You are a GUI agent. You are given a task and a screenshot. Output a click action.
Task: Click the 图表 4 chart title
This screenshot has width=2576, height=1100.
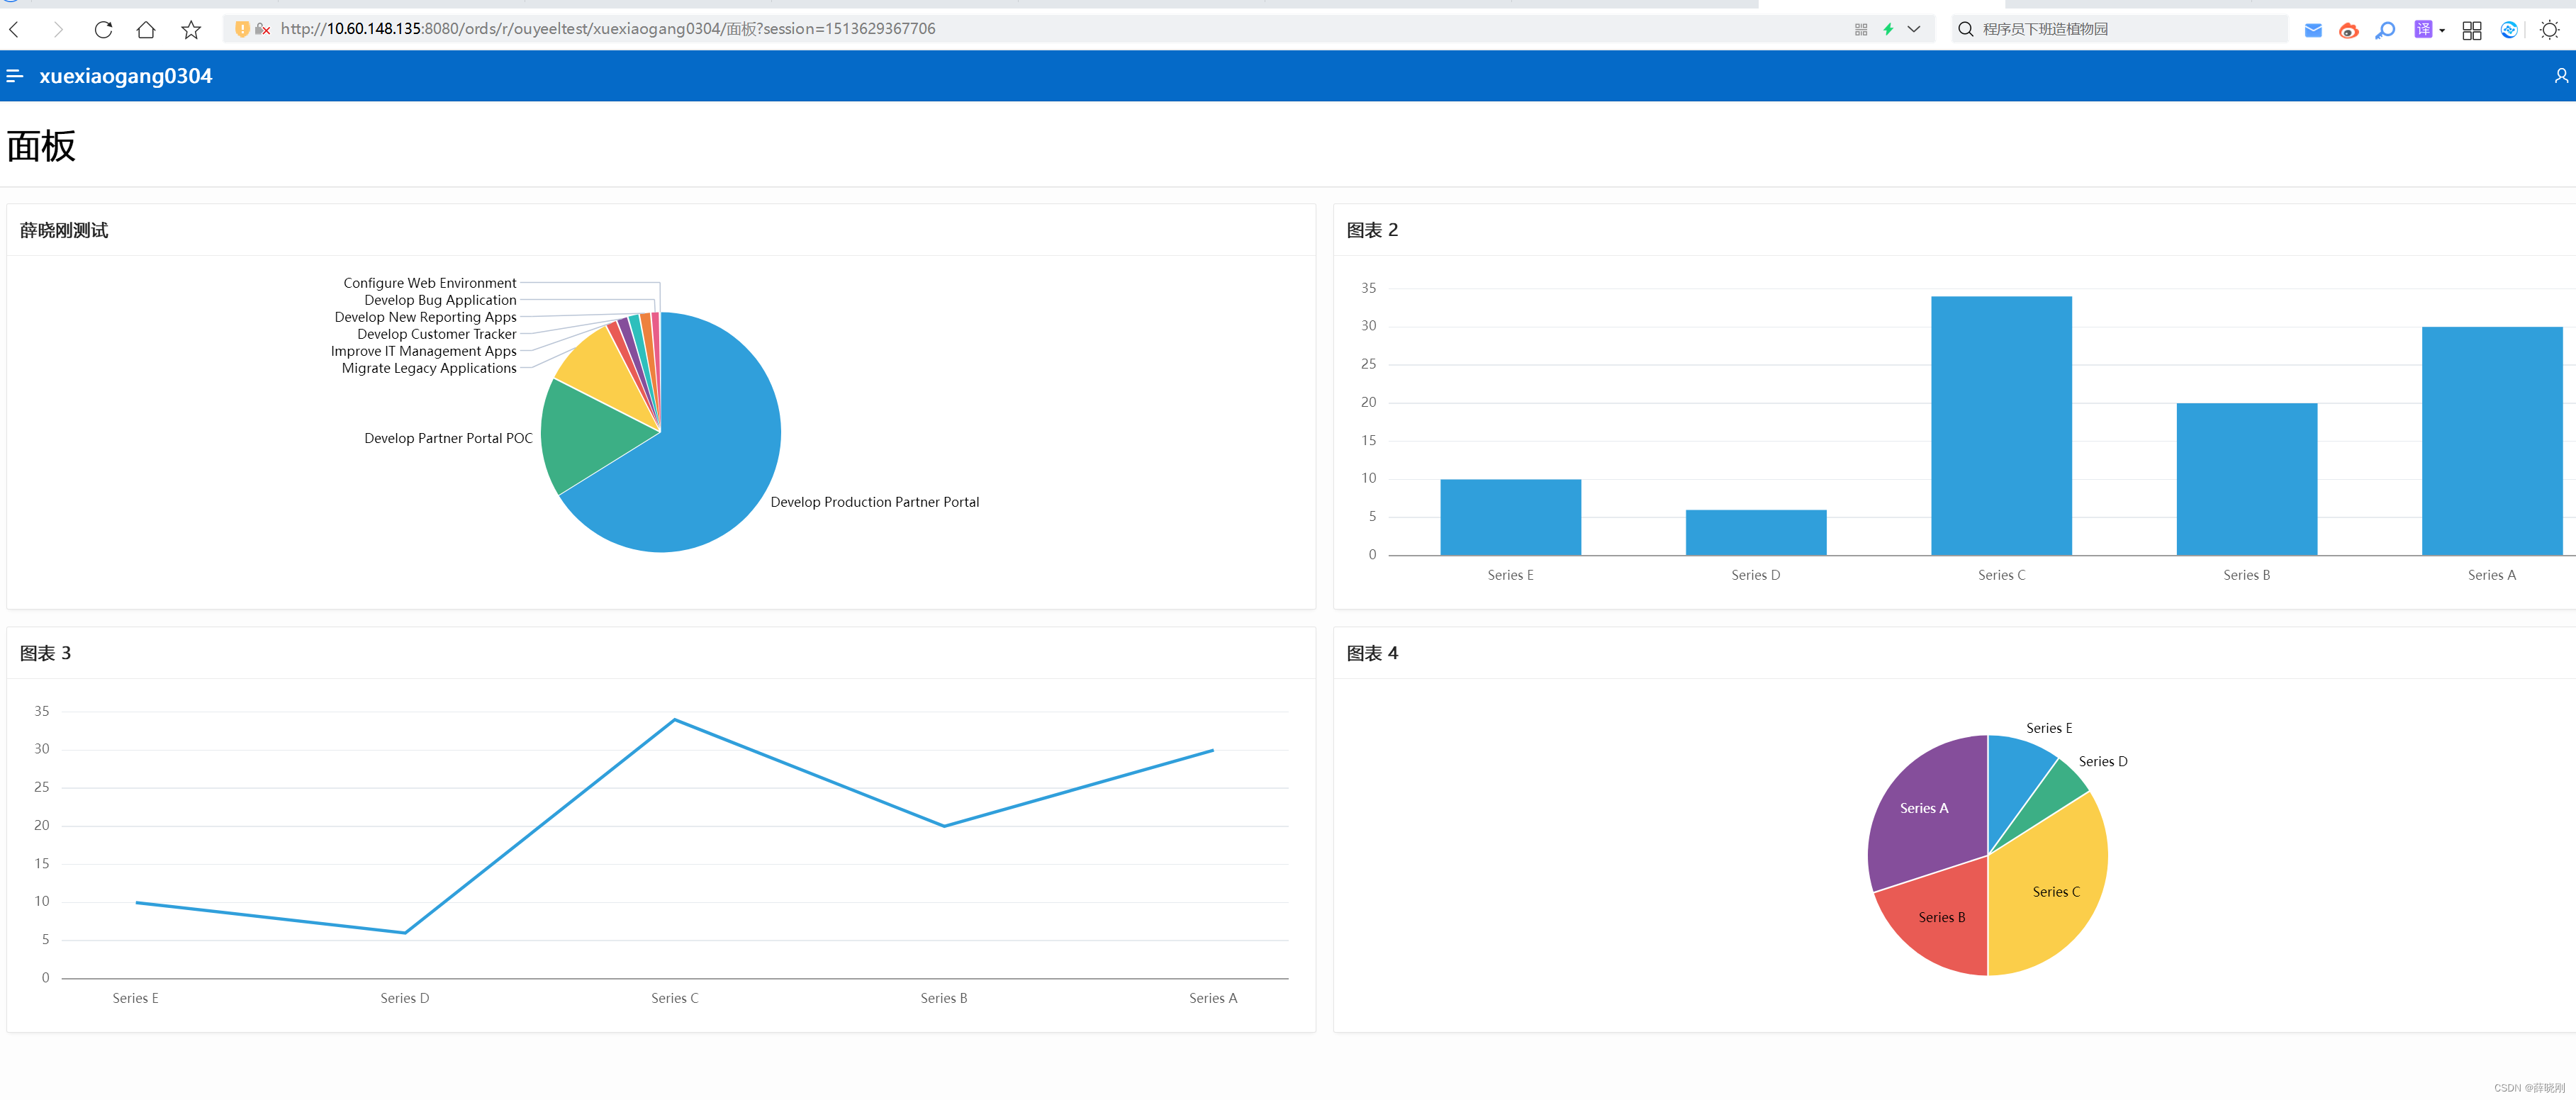(1372, 653)
